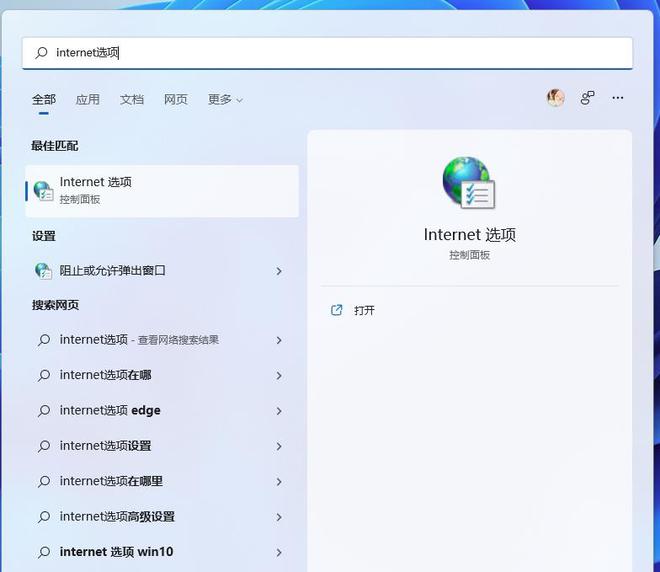This screenshot has width=660, height=572.
Task: Switch to the 文档 tab
Action: [132, 99]
